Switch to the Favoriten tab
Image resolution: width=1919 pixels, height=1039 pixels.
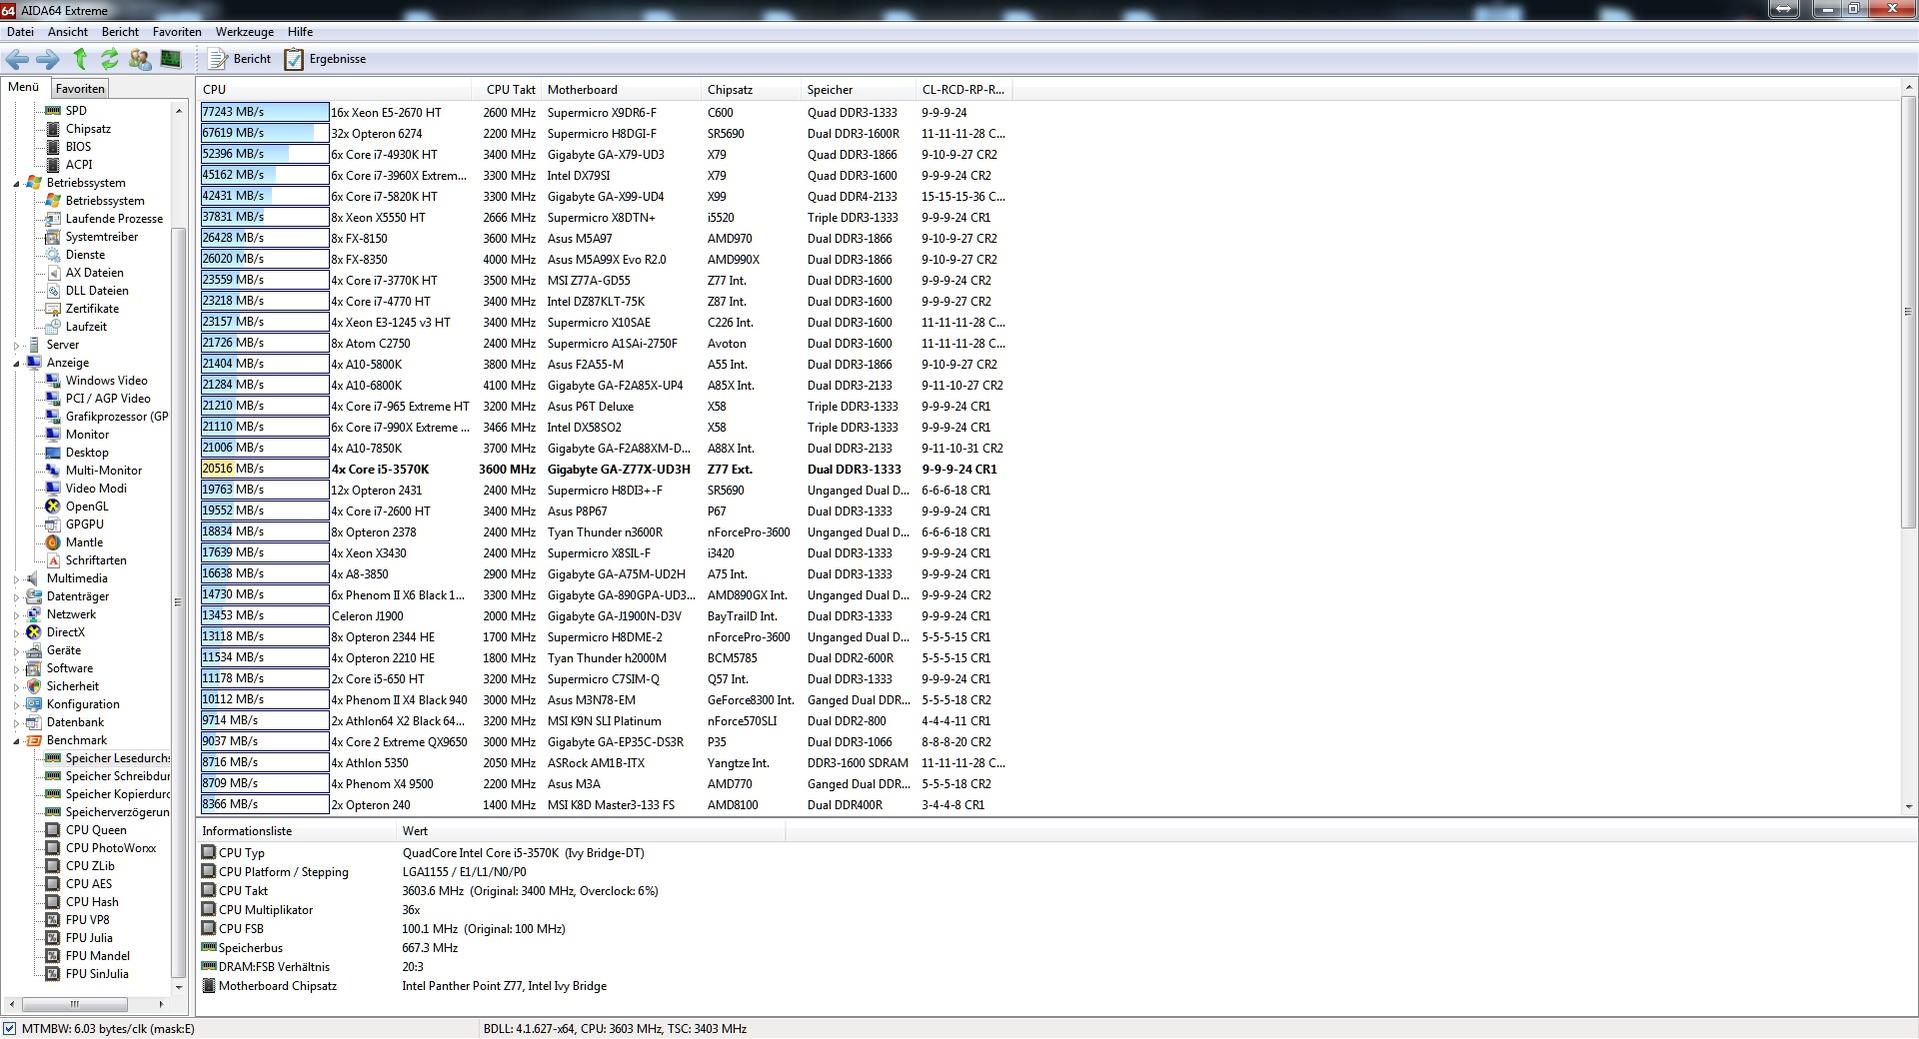coord(79,89)
